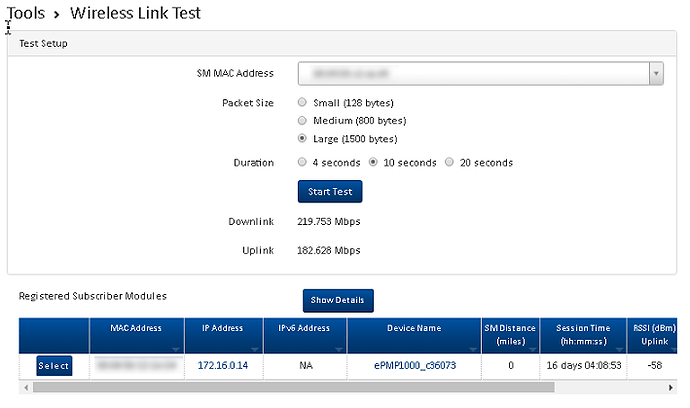Pick the 20 seconds duration option
The image size is (690, 408).
(450, 162)
